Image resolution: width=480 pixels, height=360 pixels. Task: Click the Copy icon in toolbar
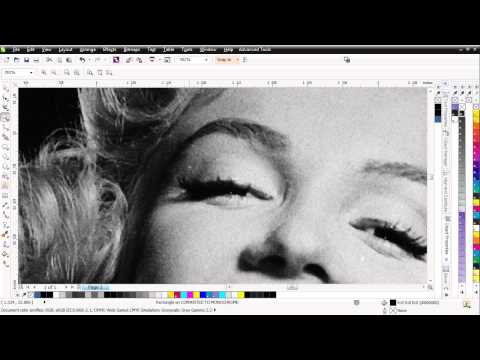(x=60, y=60)
